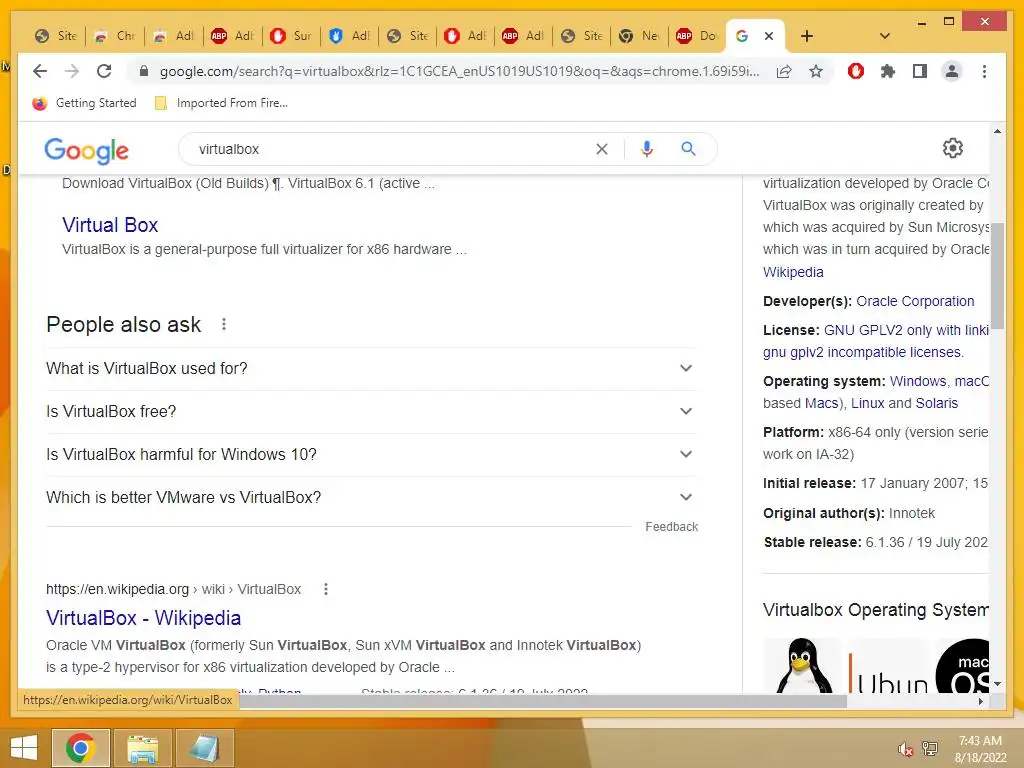Switch to the Sur tab
Screen dimensions: 1024x768
point(291,36)
